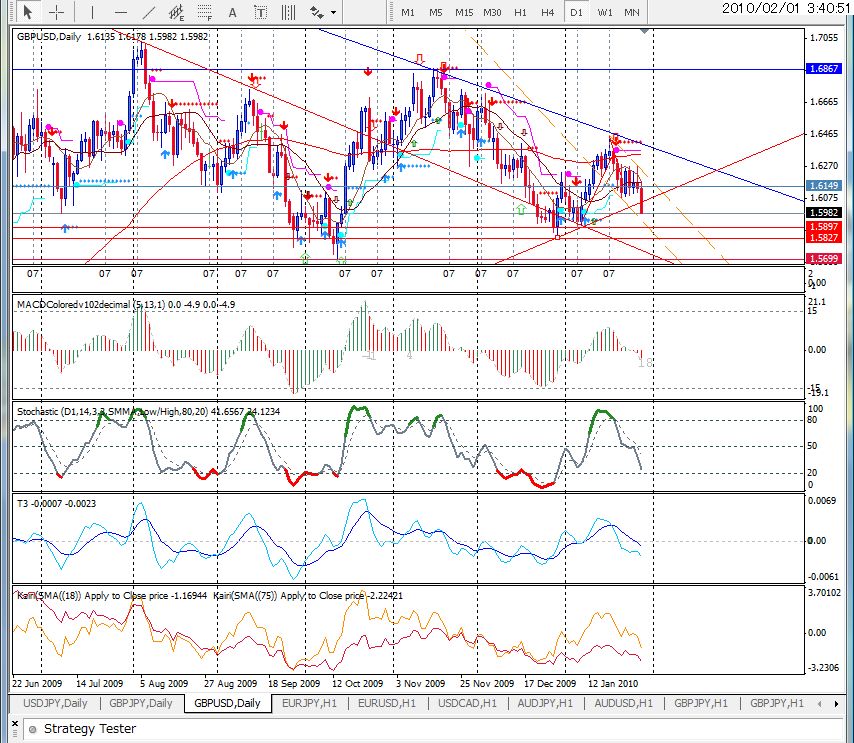The width and height of the screenshot is (854, 743).
Task: Close the Strategy Tester panel
Action: (x=15, y=724)
